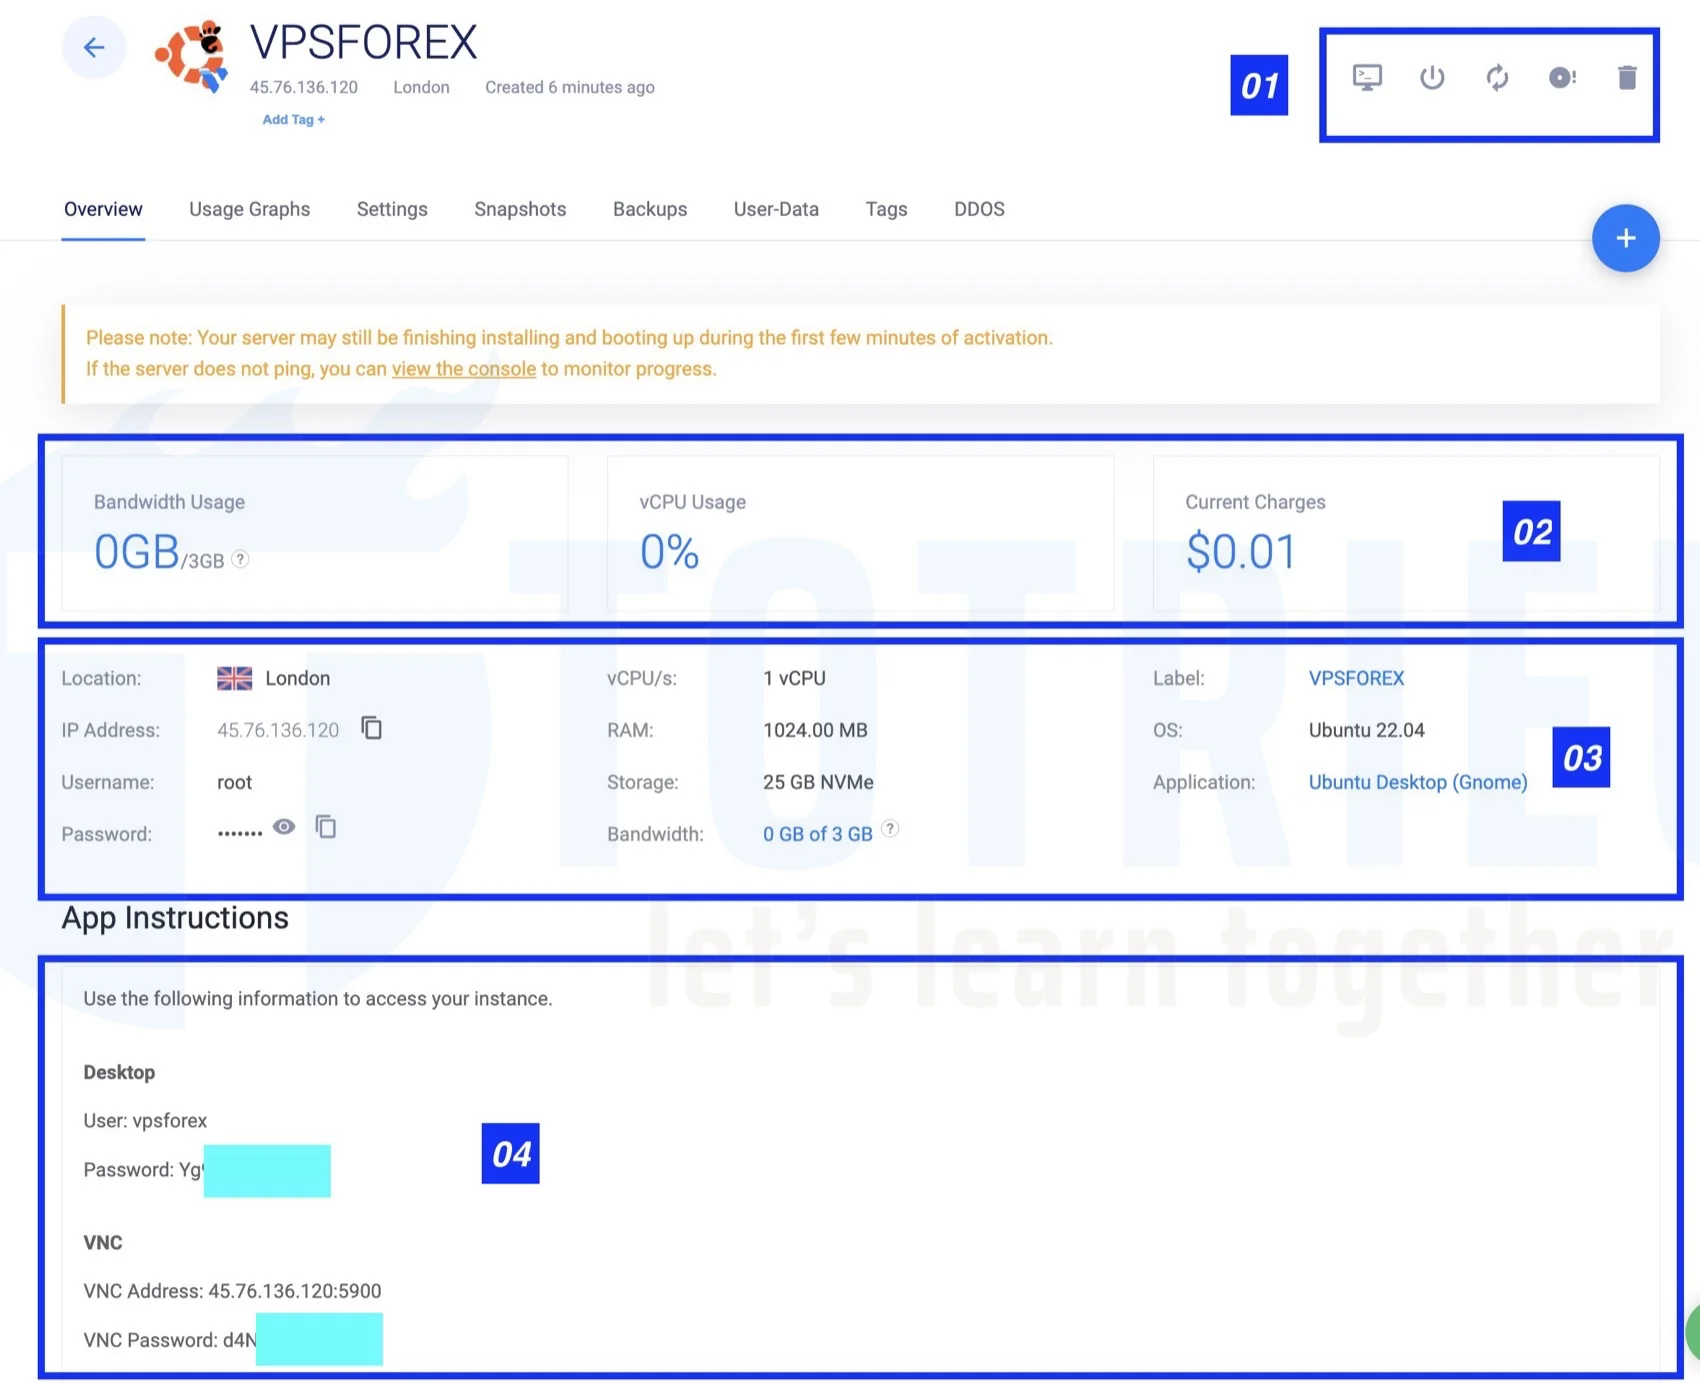Open the Ubuntu Desktop (Gnome) application link
1700x1383 pixels.
[1418, 782]
